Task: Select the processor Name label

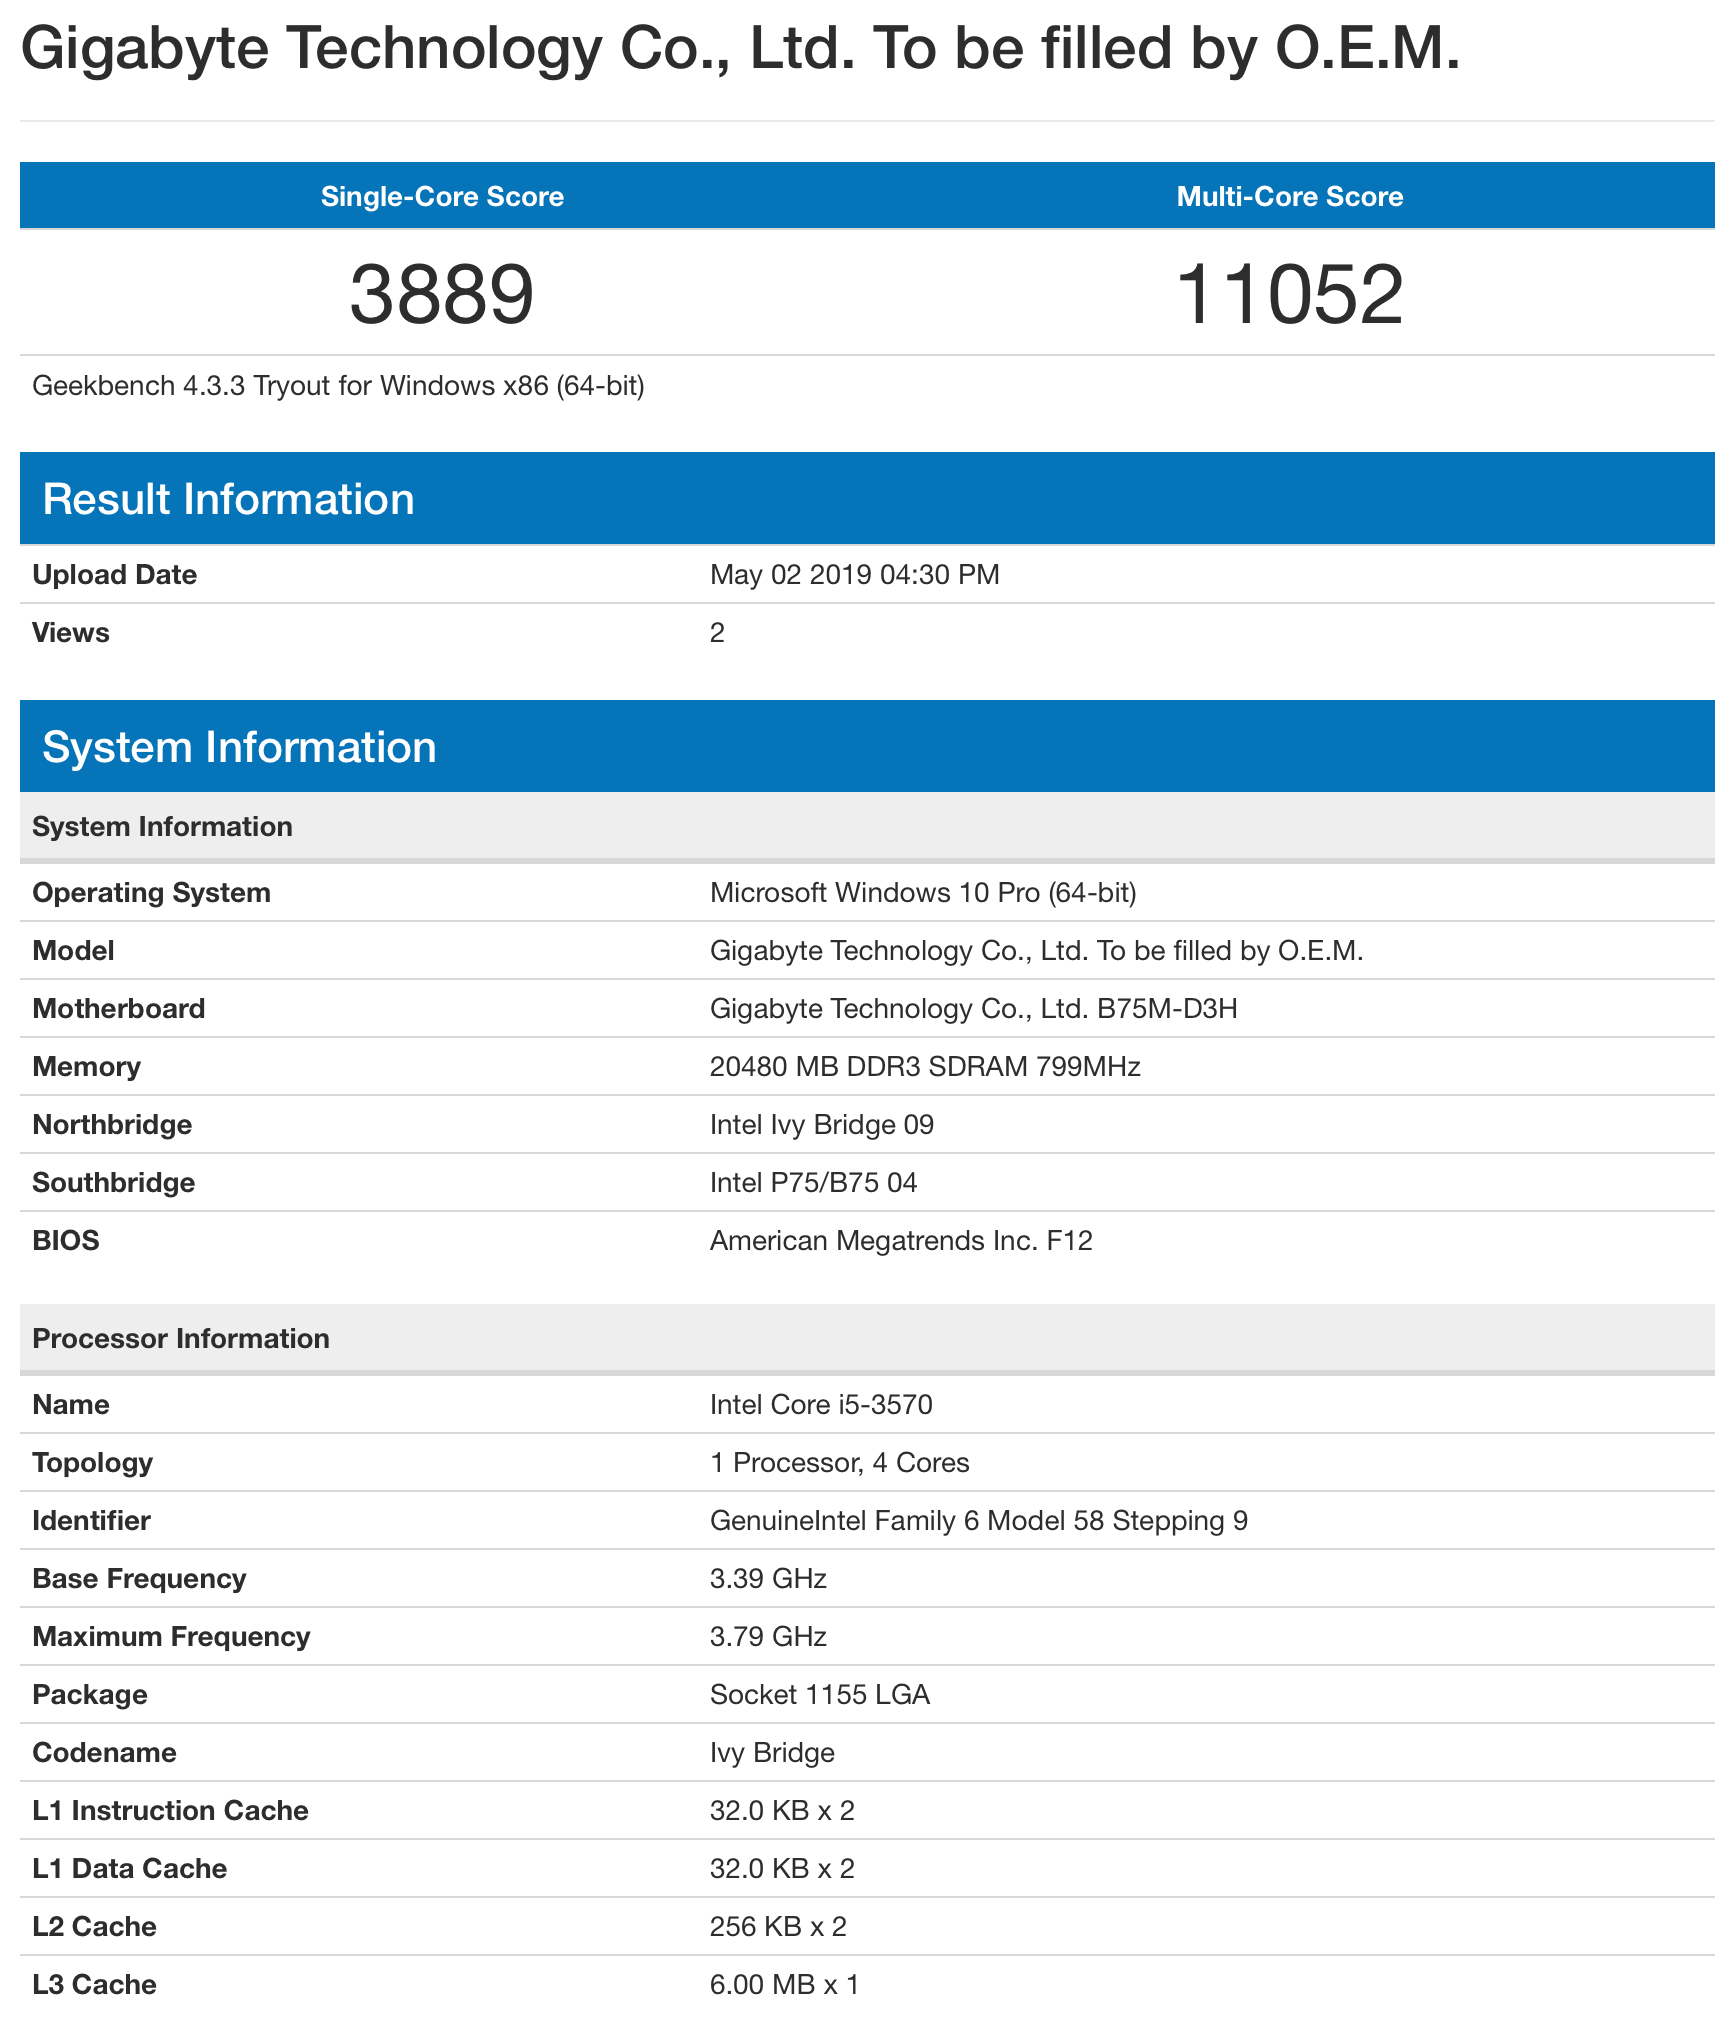Action: coord(71,1405)
